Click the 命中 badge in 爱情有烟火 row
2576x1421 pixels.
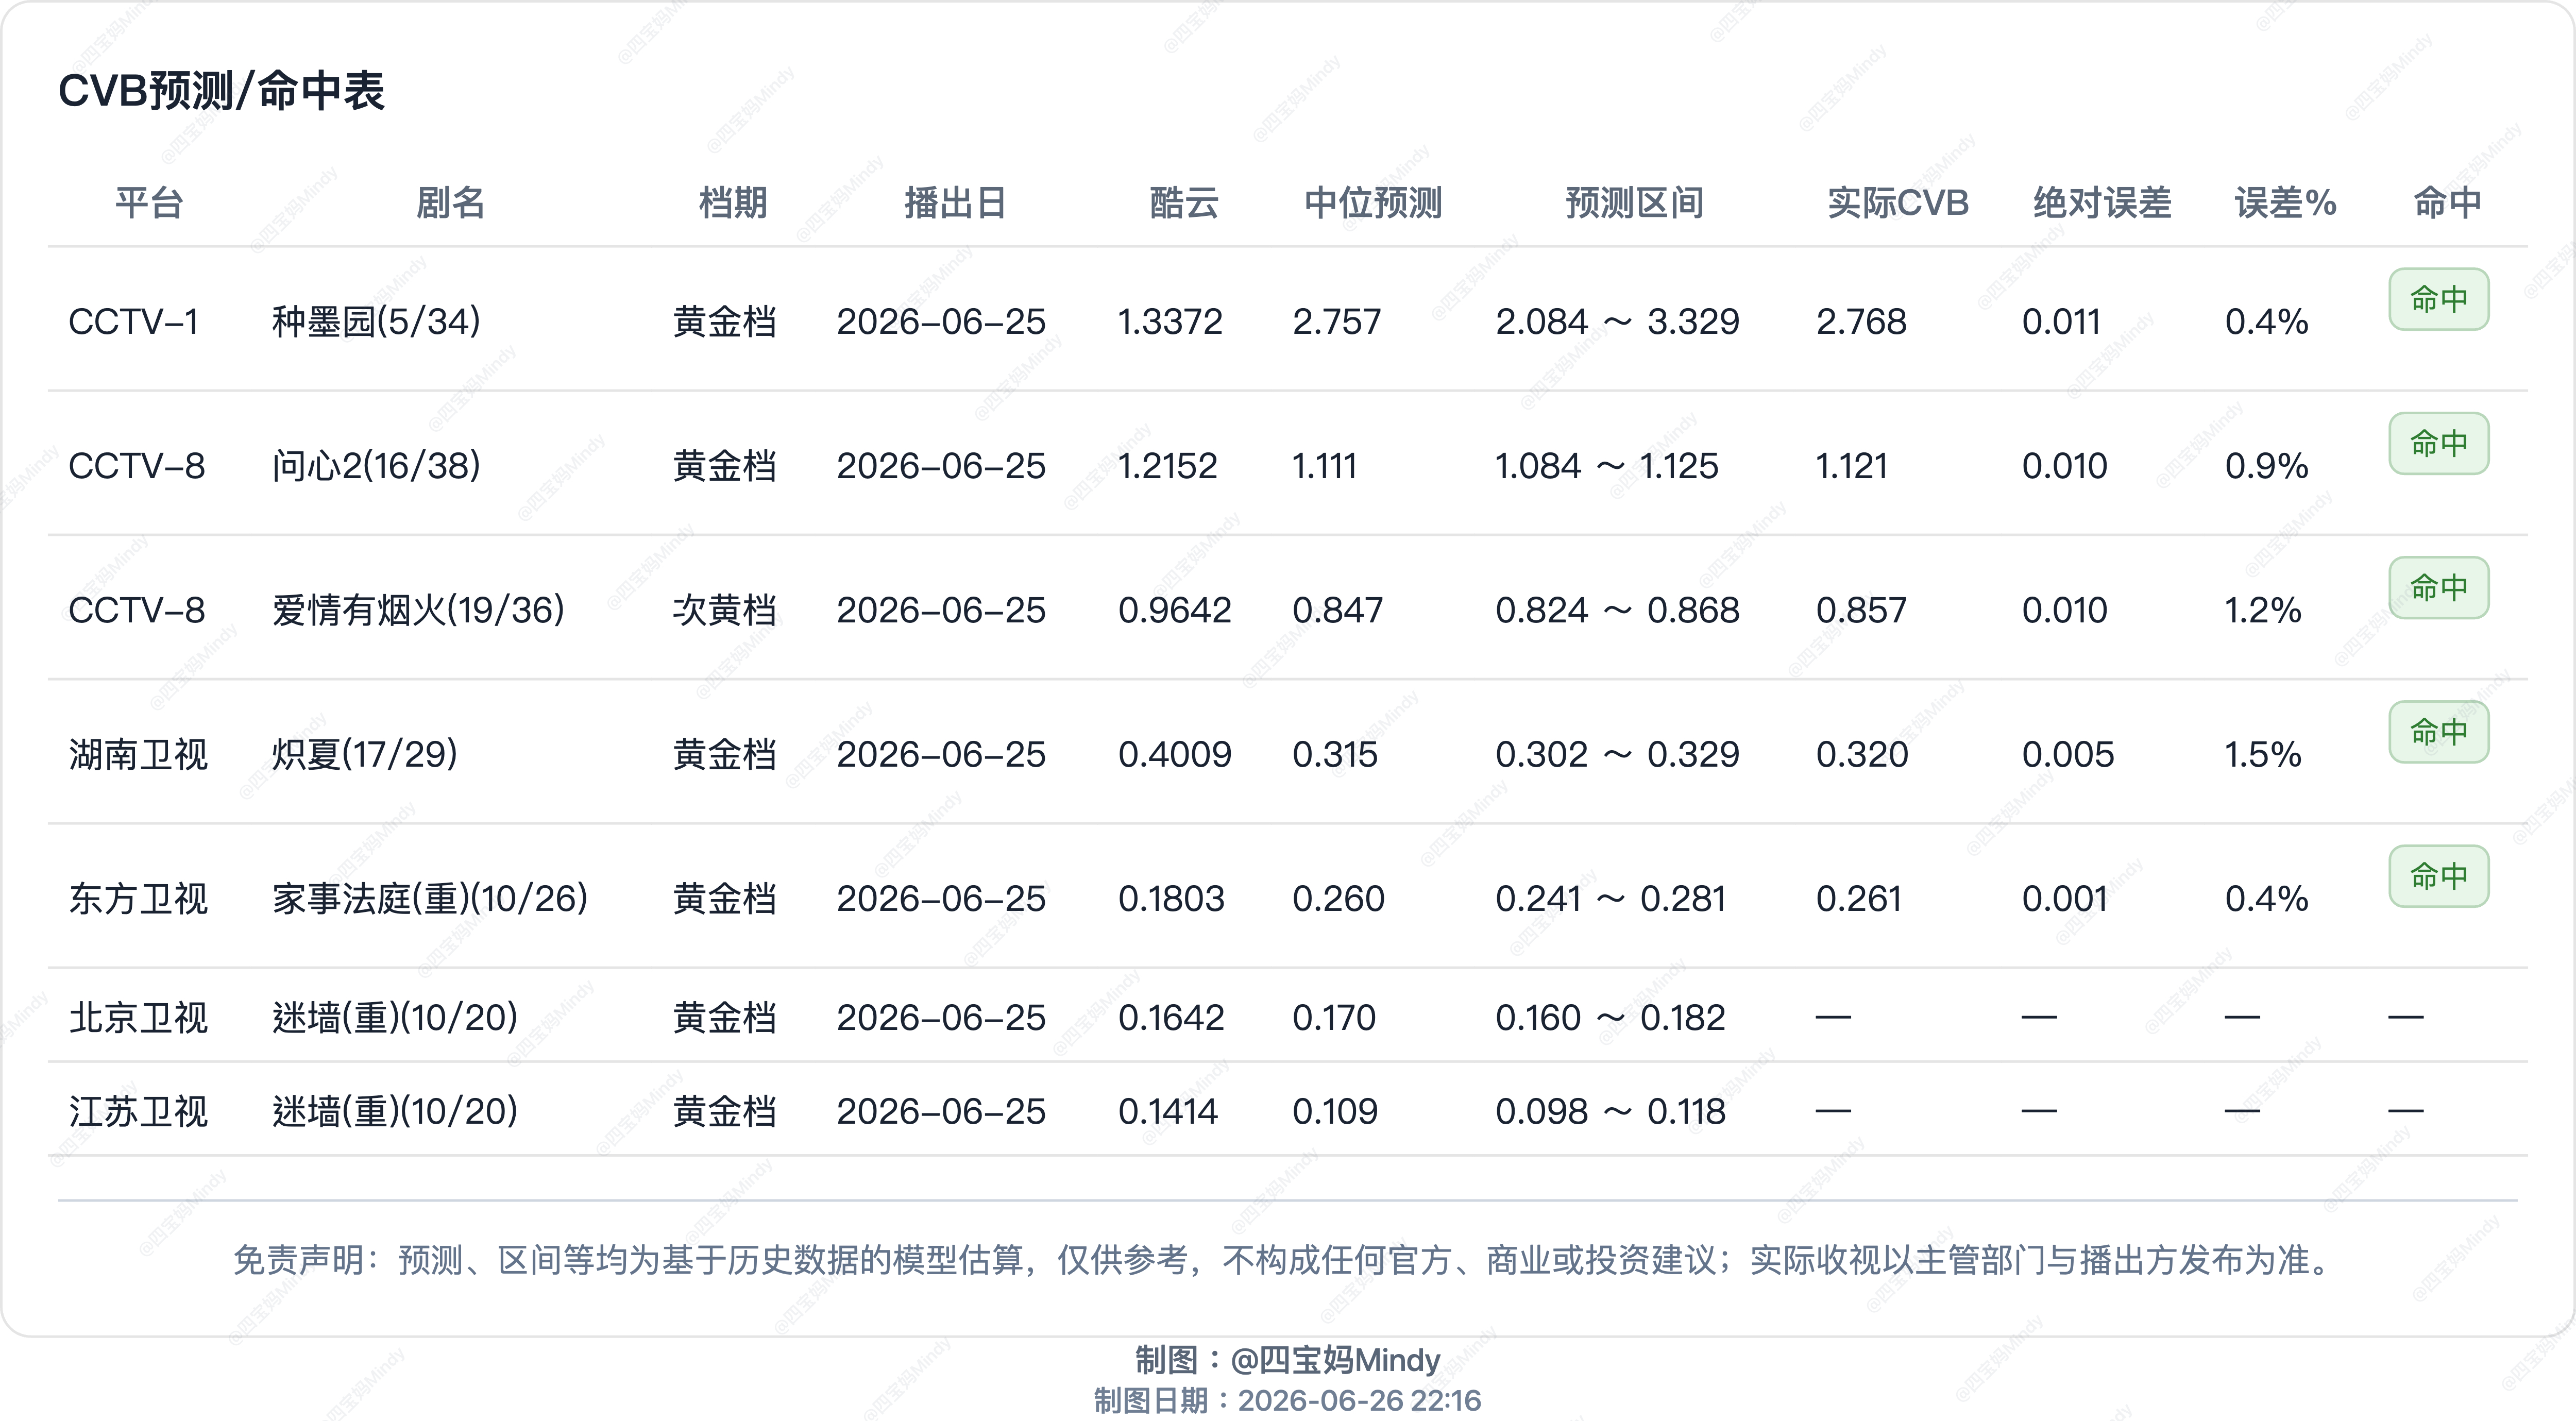tap(2439, 587)
